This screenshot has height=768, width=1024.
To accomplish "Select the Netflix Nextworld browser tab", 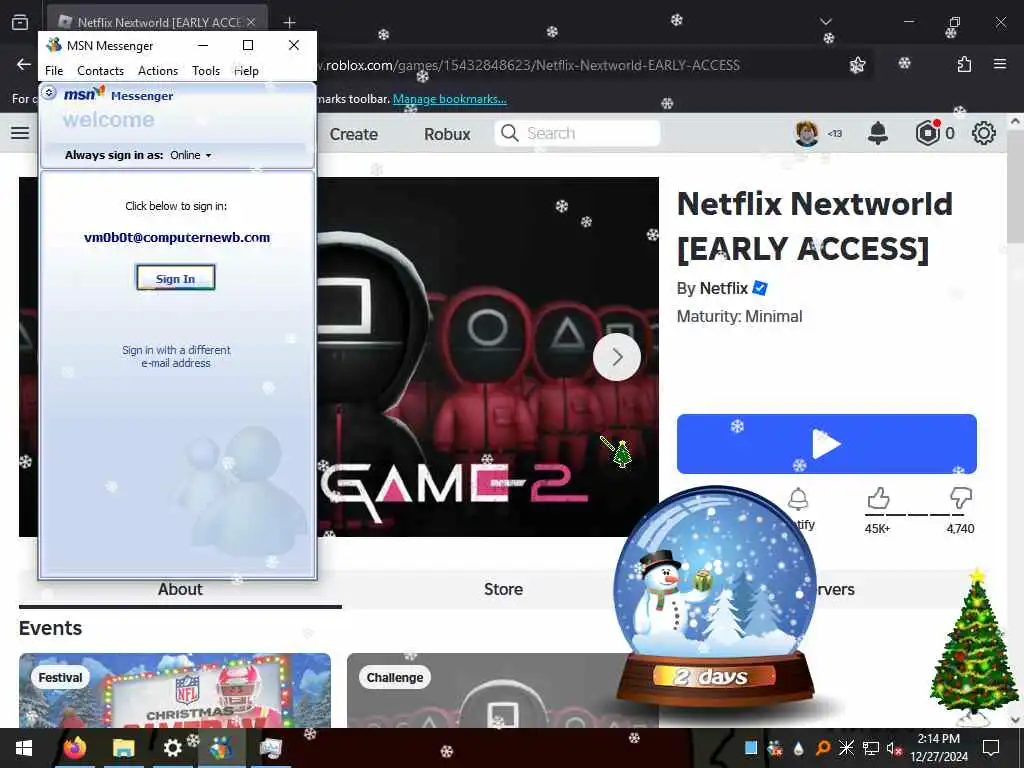I will tap(157, 22).
